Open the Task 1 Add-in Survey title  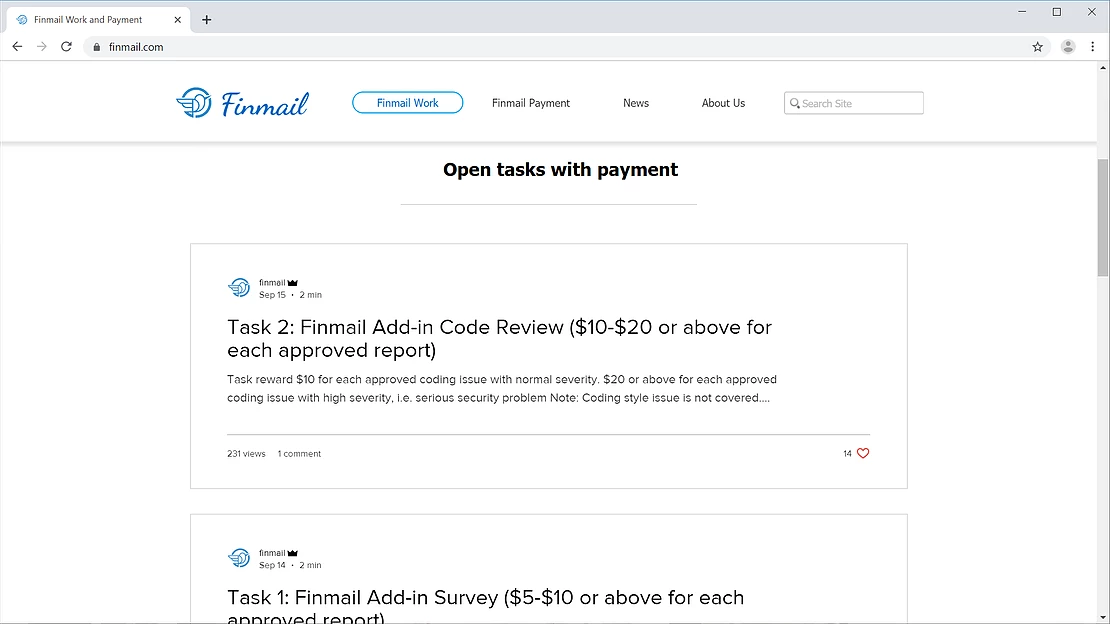pyautogui.click(x=486, y=608)
